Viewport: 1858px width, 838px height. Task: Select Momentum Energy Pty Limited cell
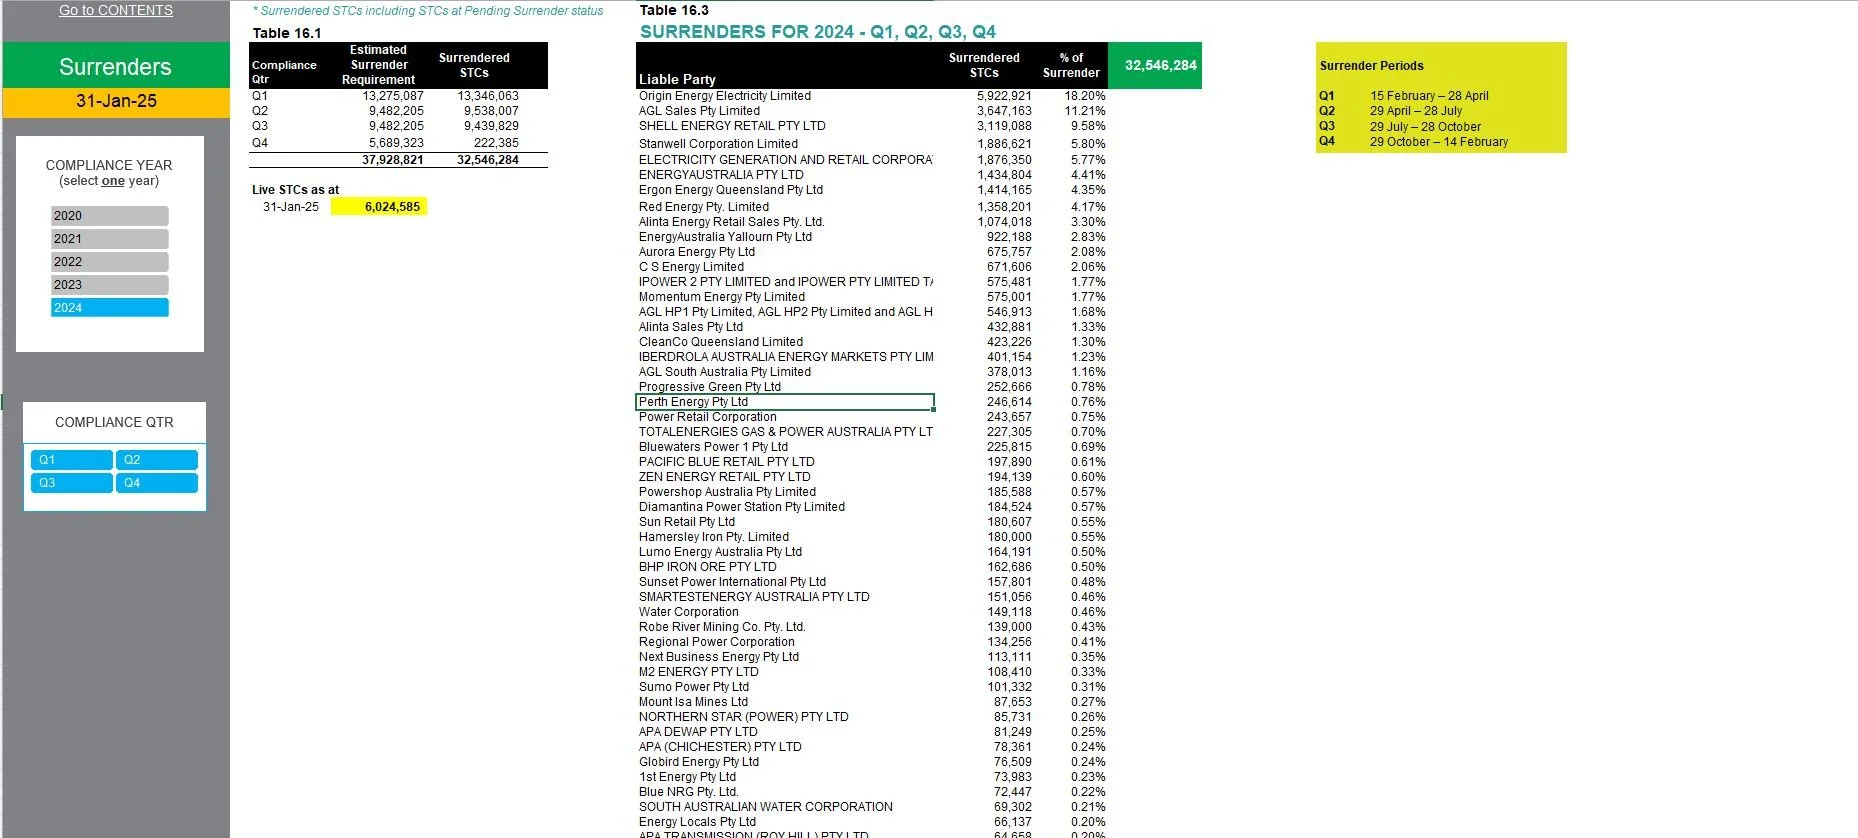(722, 297)
